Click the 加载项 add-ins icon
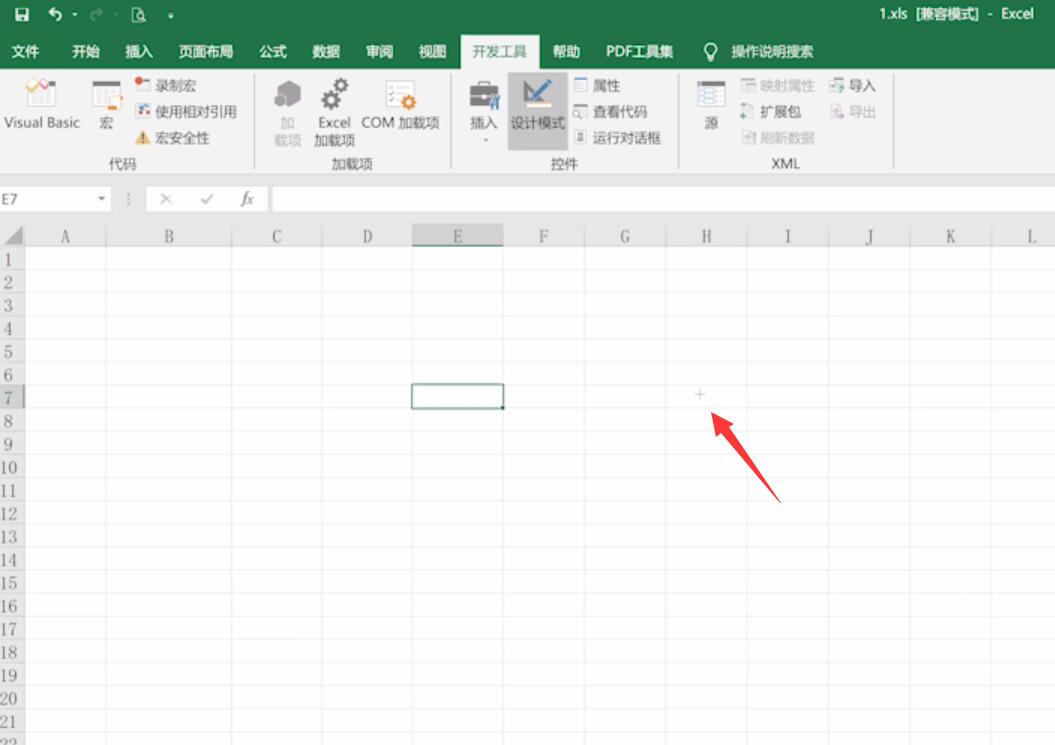The width and height of the screenshot is (1055, 745). [x=287, y=112]
